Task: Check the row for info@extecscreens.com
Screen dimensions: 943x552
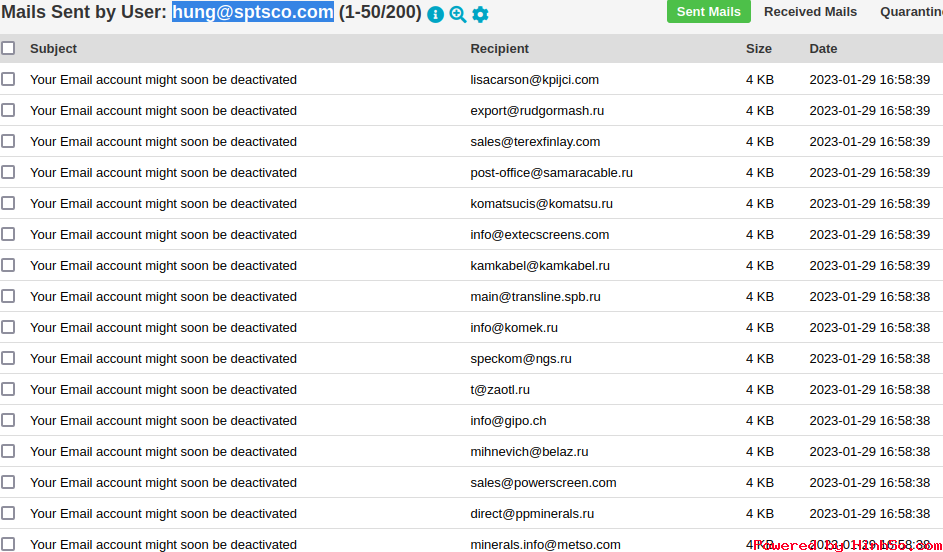Action: pos(8,235)
